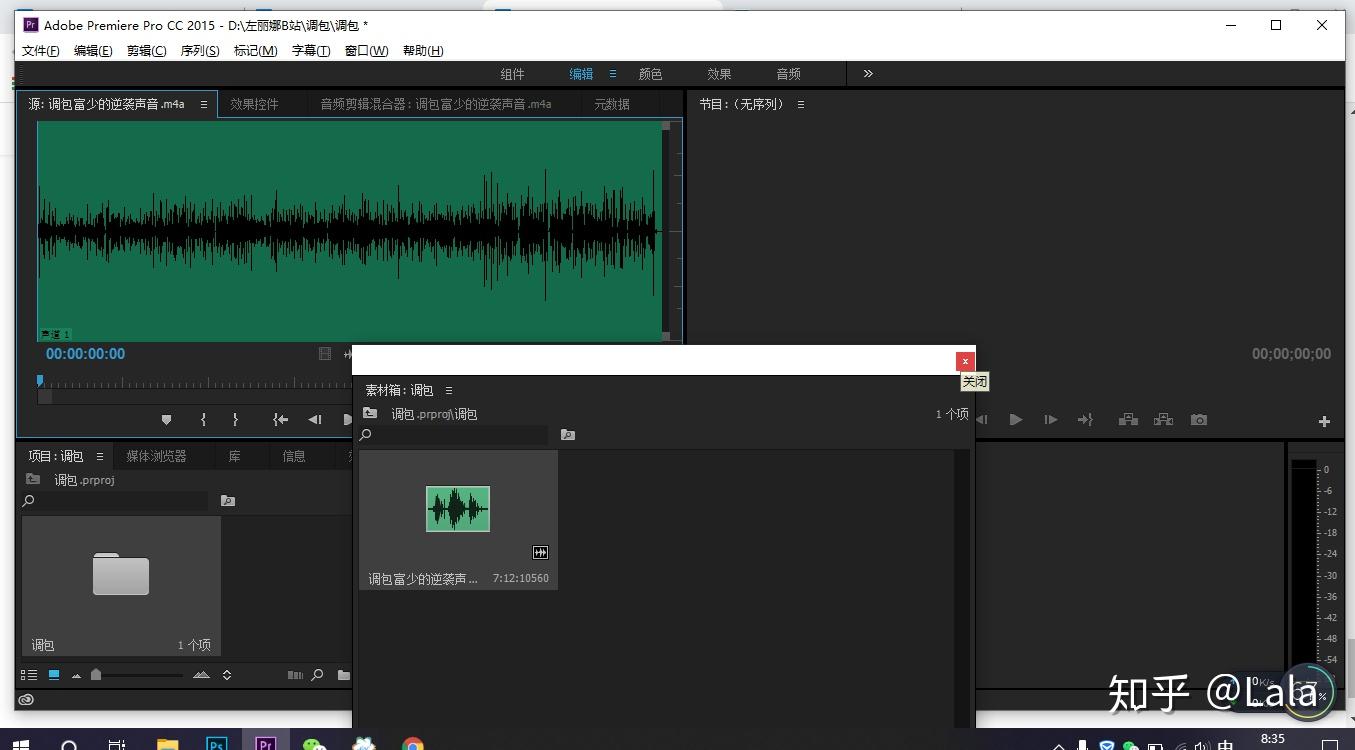
Task: Click find-bin icon beside bin window search
Action: (x=568, y=435)
